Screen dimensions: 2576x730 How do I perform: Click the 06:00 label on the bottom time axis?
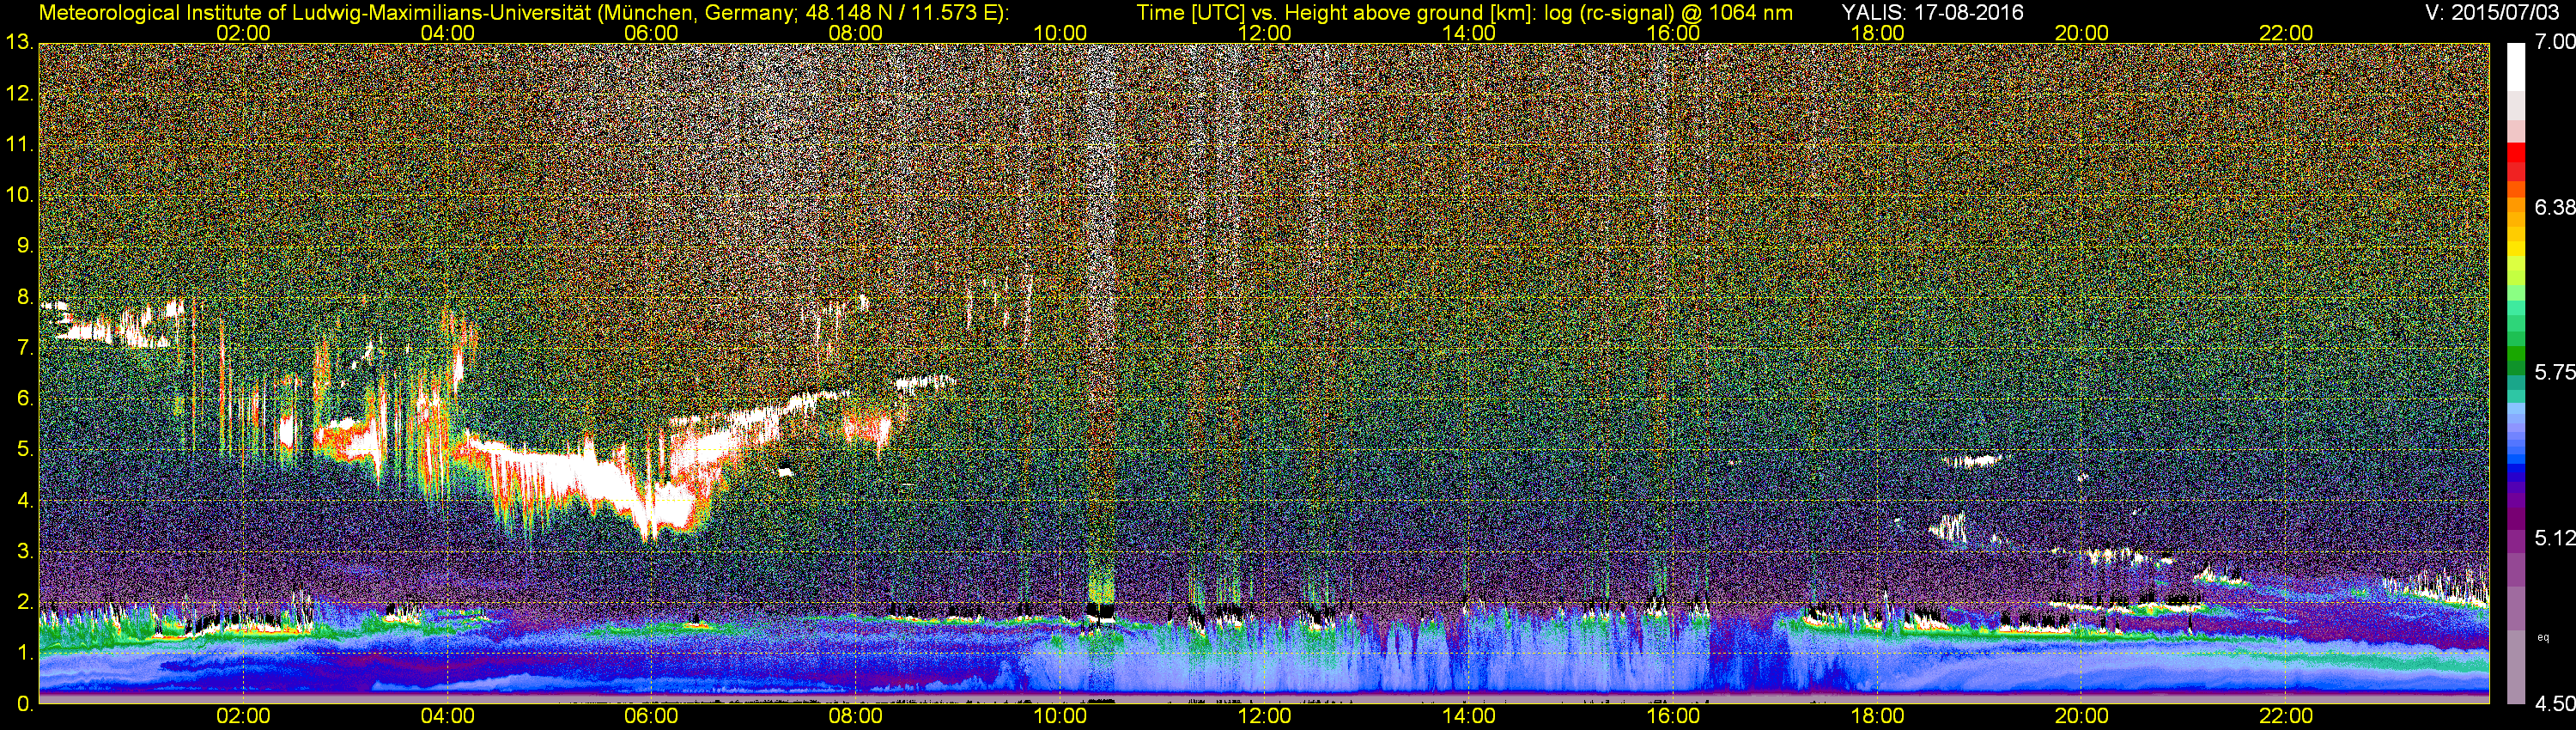(x=651, y=717)
